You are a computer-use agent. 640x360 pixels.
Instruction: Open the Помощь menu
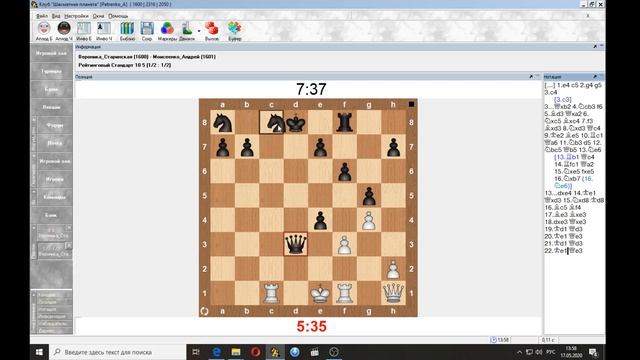118,16
